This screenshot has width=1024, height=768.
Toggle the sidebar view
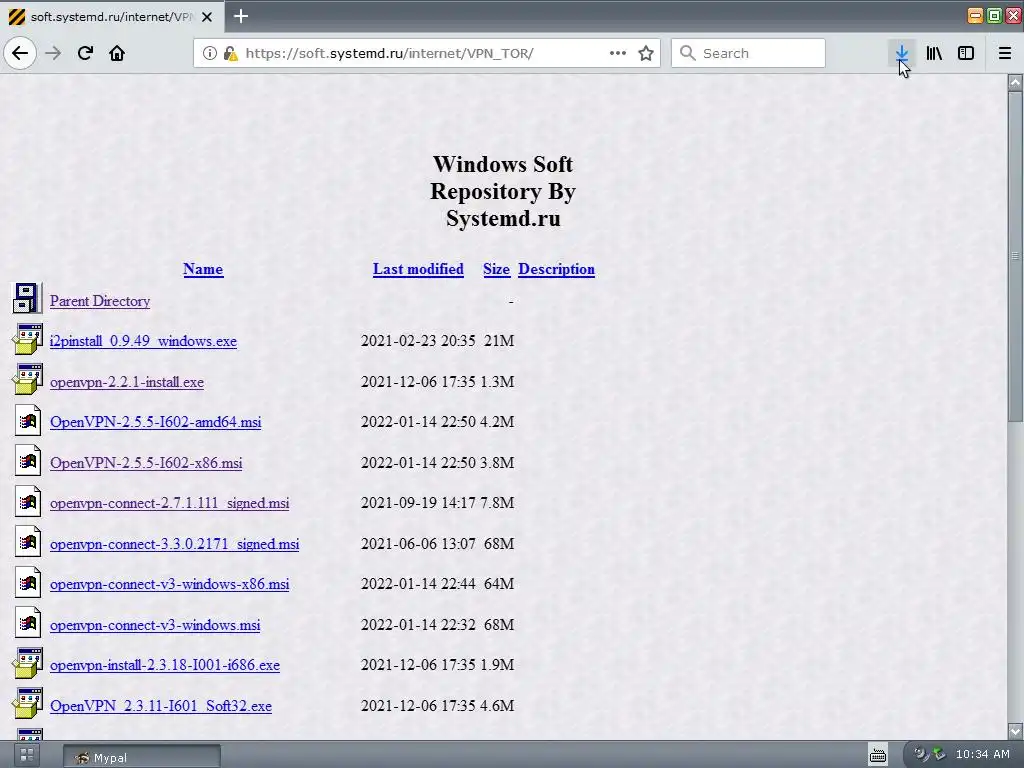(x=966, y=53)
